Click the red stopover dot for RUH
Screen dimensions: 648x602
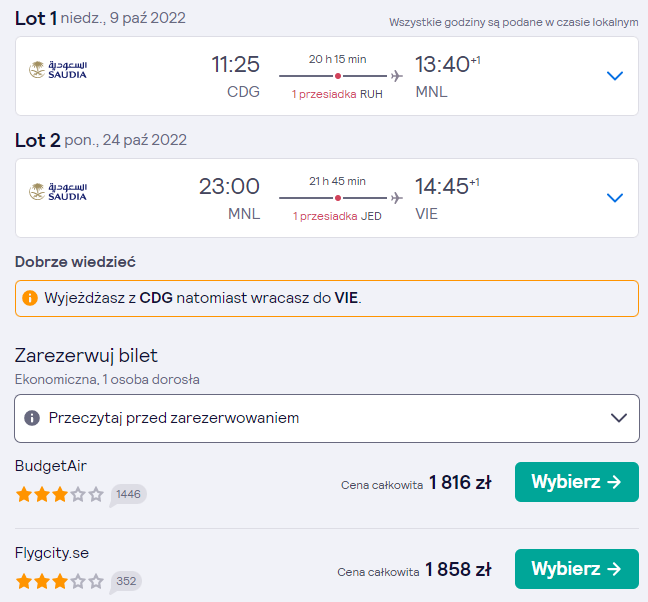pos(338,76)
